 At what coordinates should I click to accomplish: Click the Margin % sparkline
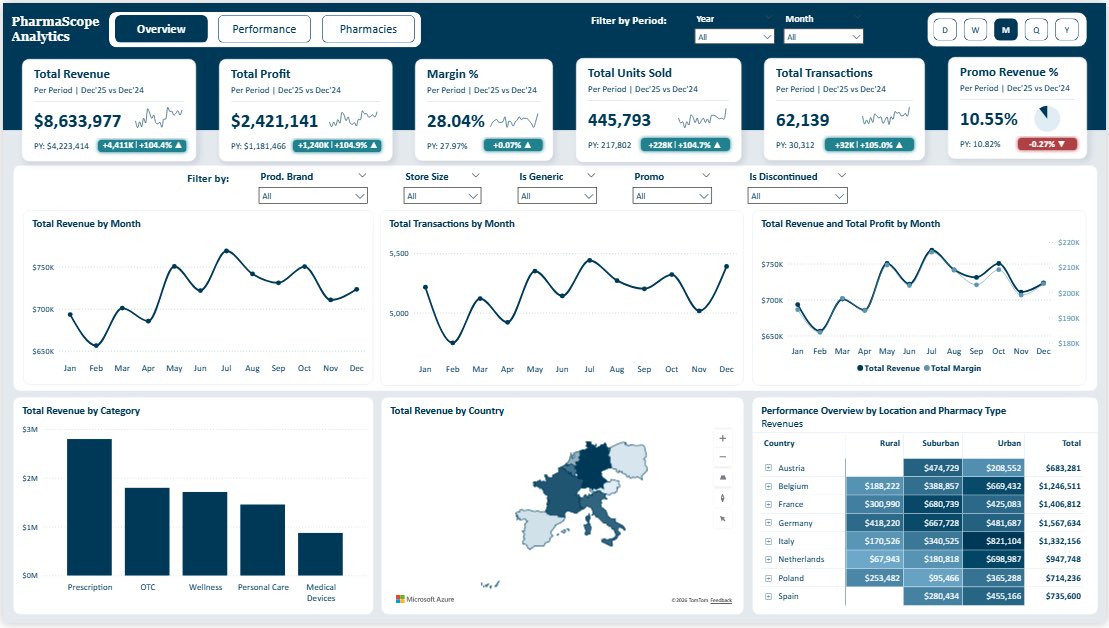coord(514,120)
